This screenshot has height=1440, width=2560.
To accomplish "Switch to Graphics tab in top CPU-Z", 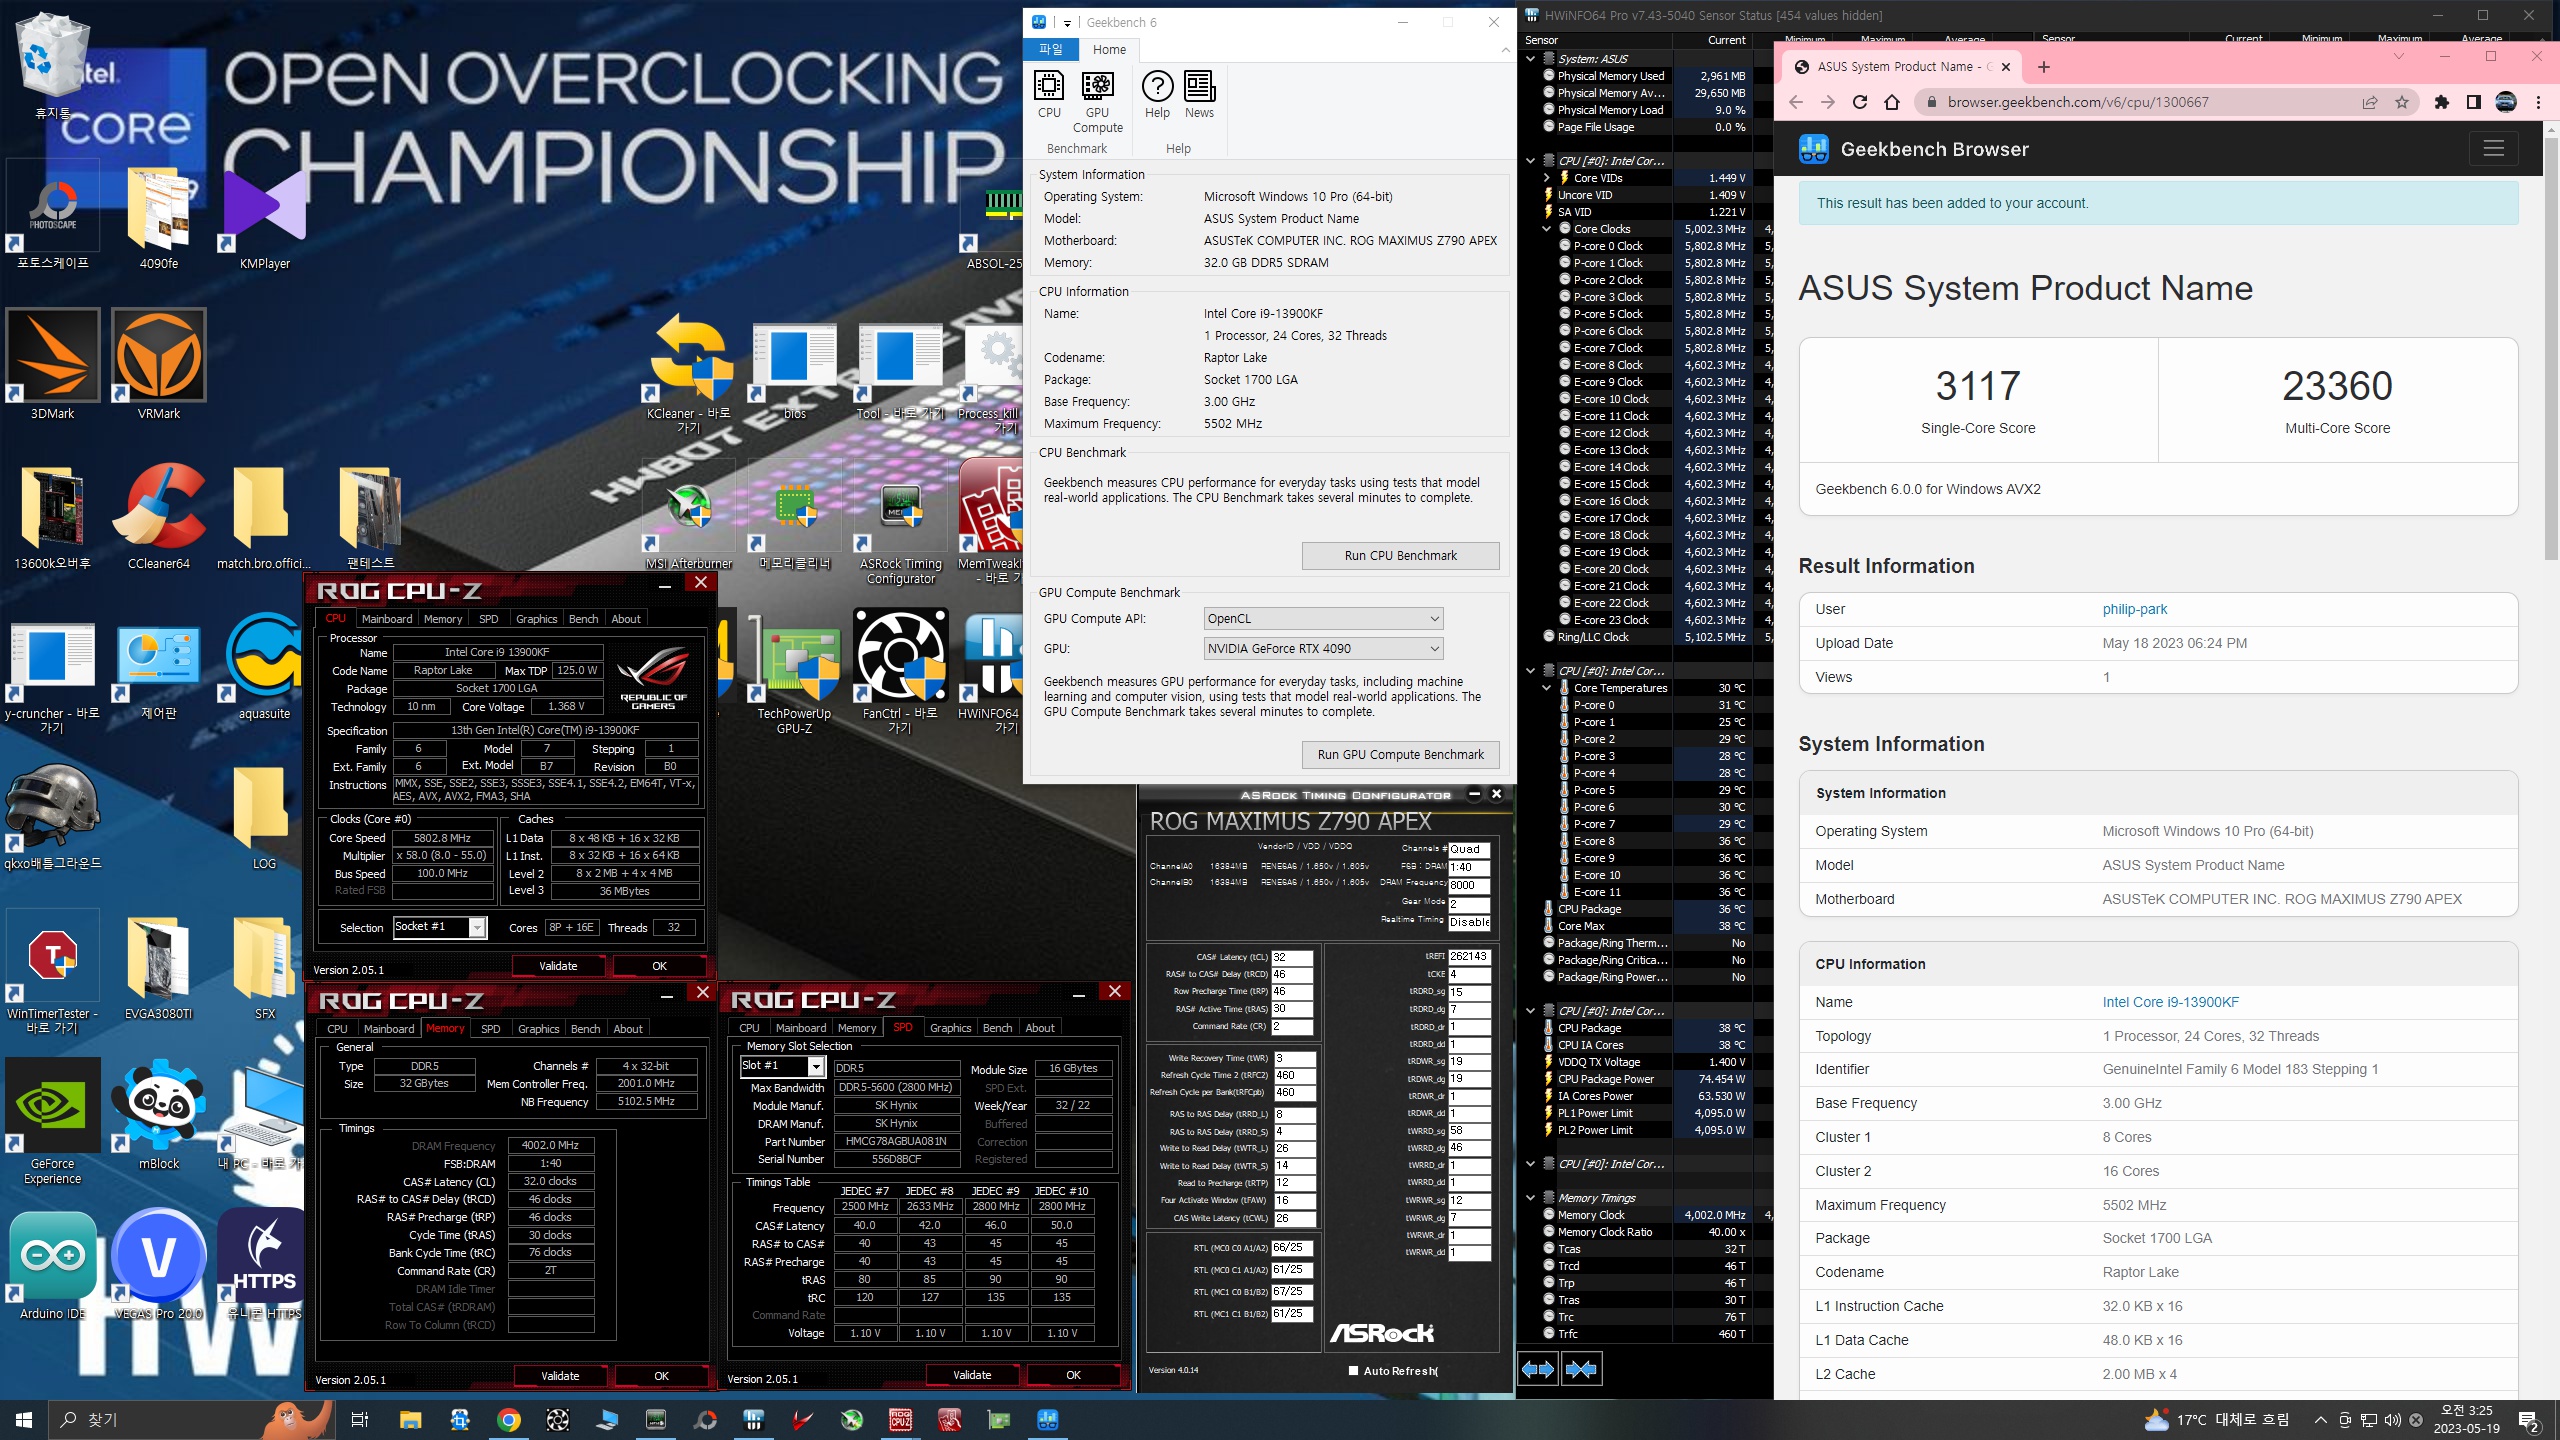I will 537,619.
